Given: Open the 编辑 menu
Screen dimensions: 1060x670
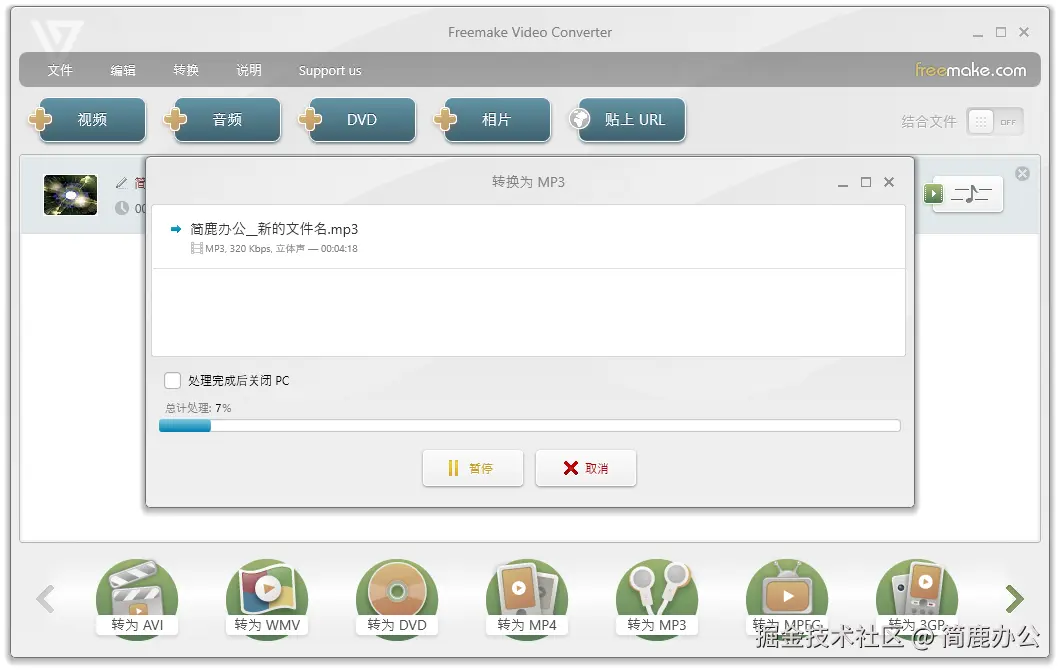Looking at the screenshot, I should tap(123, 70).
